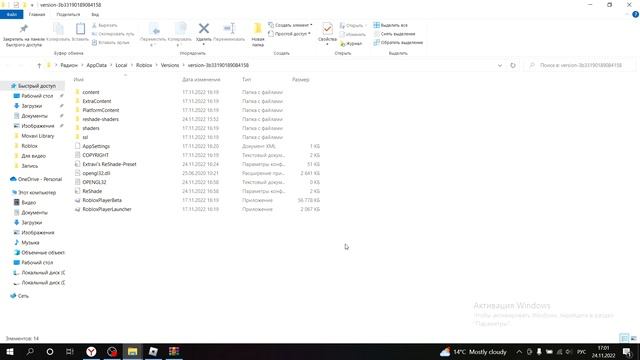Open the Файл (File) menu tab

point(11,14)
